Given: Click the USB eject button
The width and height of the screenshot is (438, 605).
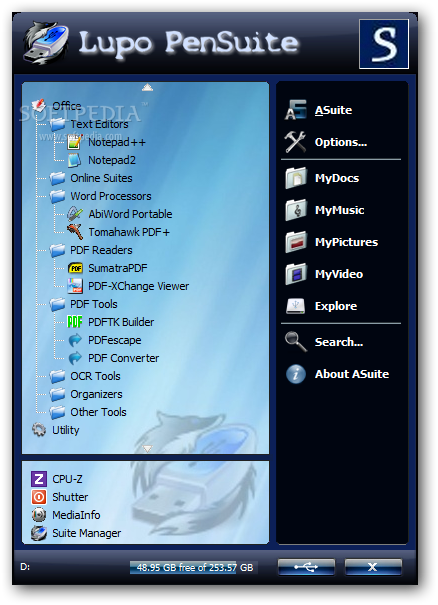Looking at the screenshot, I should tap(306, 567).
